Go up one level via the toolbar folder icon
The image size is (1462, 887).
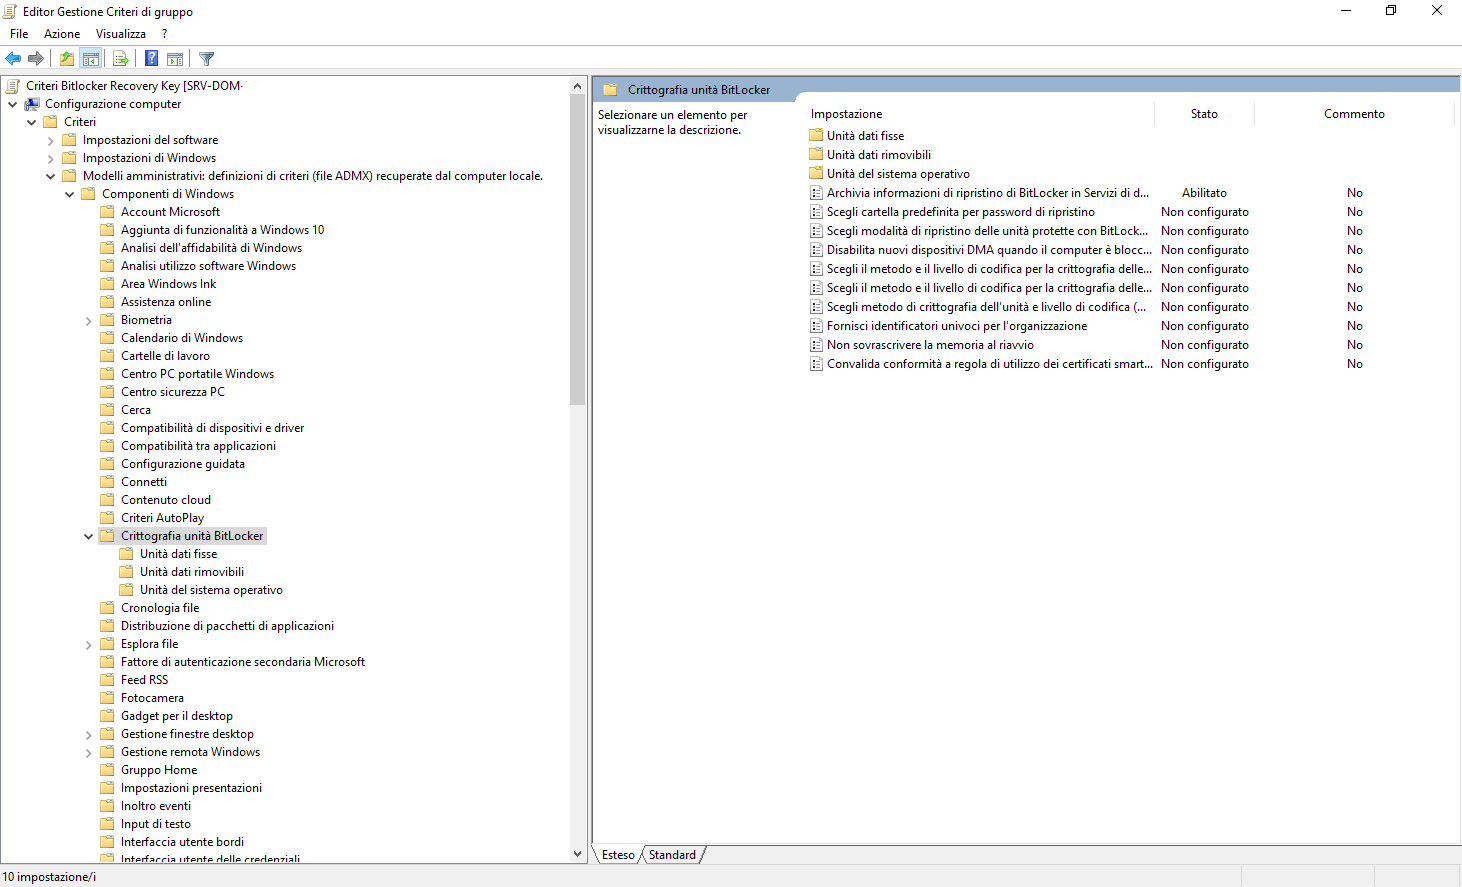click(x=66, y=58)
